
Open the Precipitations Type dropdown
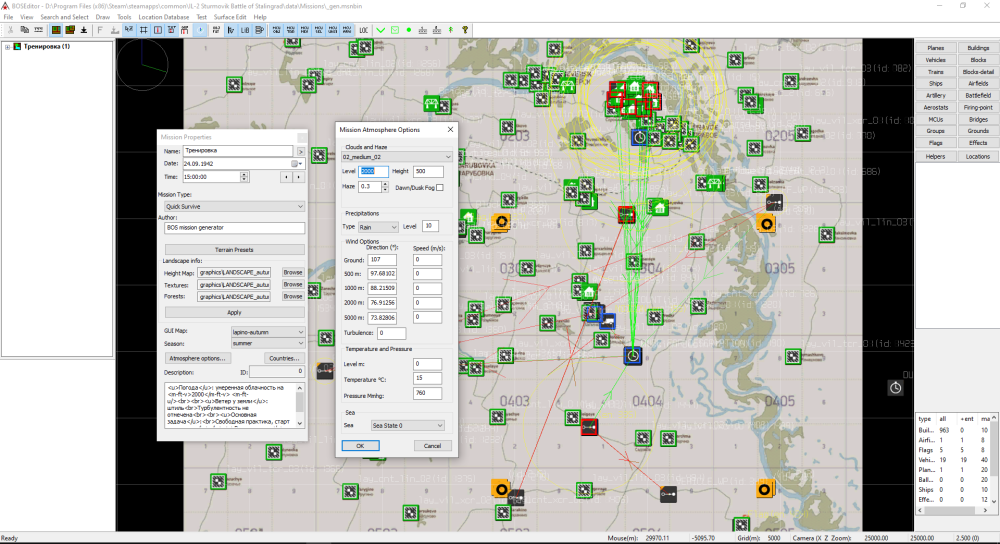coord(378,227)
